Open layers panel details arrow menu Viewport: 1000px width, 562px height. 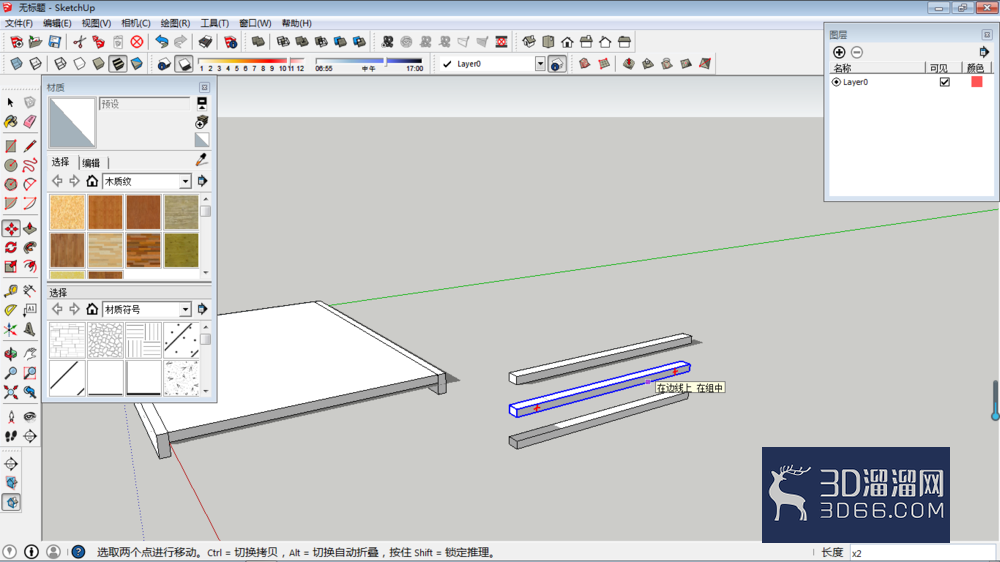point(984,52)
